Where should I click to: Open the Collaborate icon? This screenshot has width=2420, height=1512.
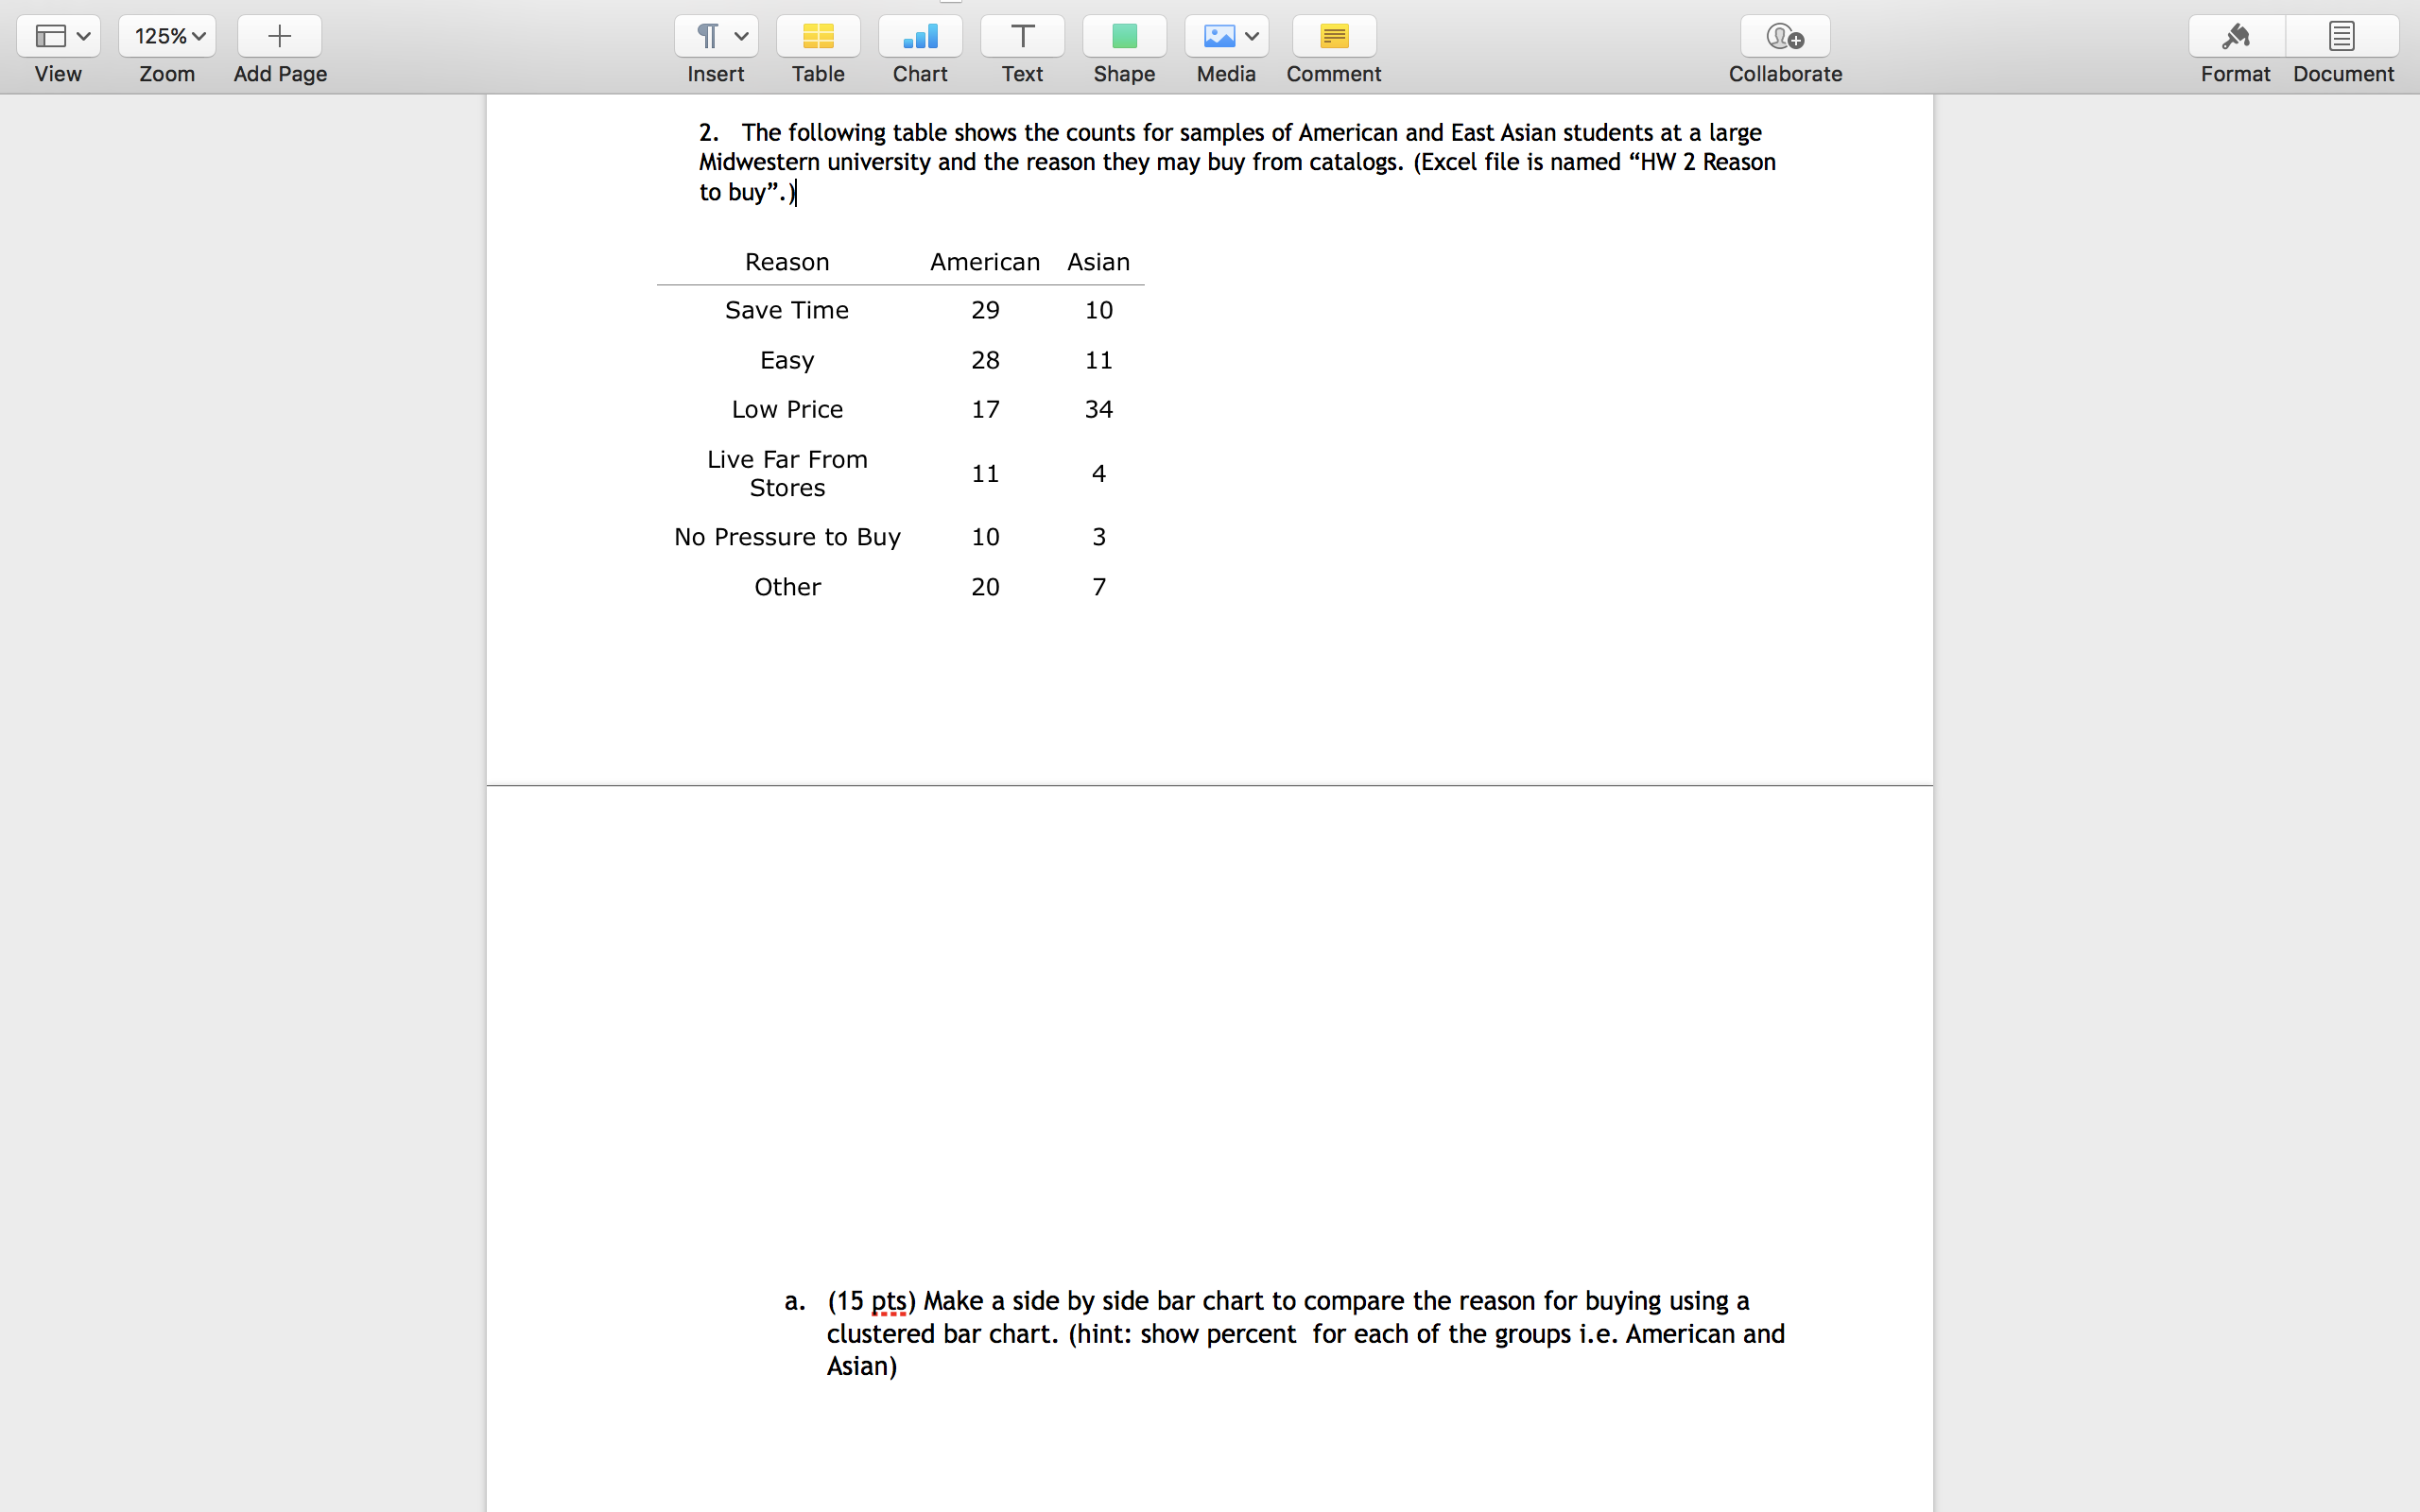1785,37
